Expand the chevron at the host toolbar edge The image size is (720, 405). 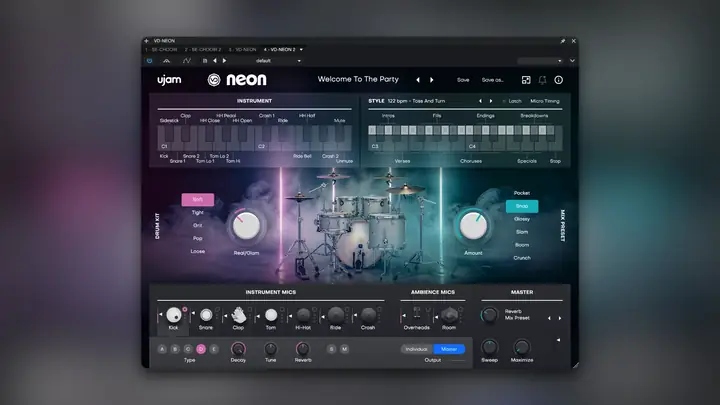click(x=572, y=61)
